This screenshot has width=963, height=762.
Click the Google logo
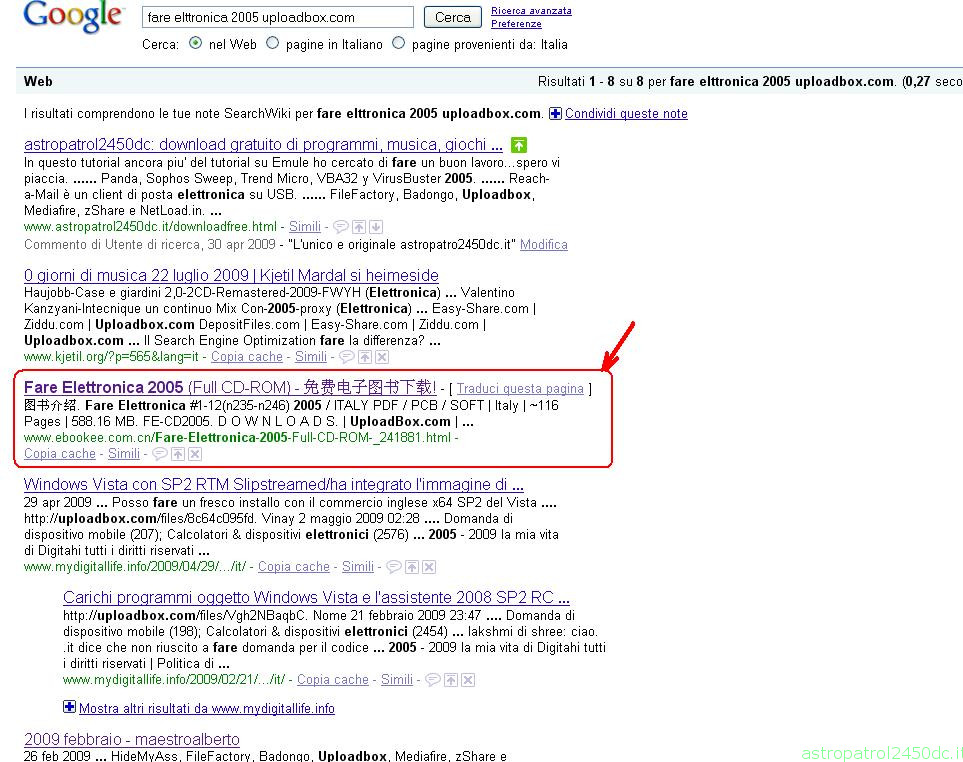pos(74,17)
